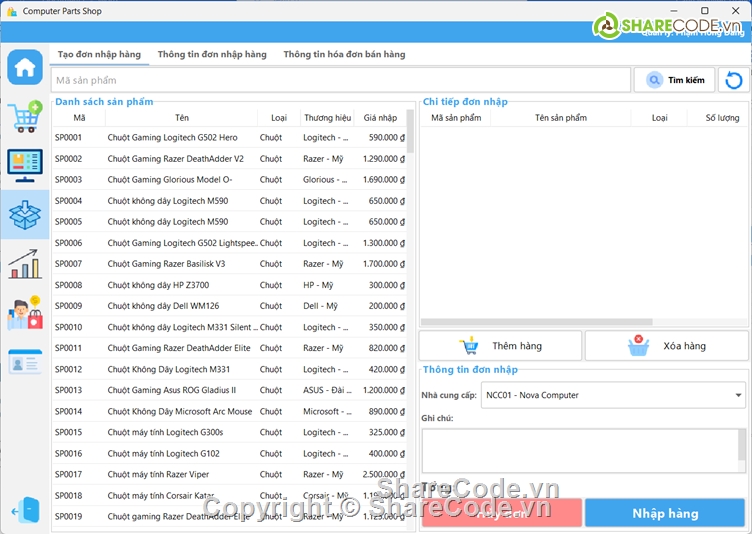Sort product list by Mã column header
This screenshot has height=534, width=752.
(79, 118)
